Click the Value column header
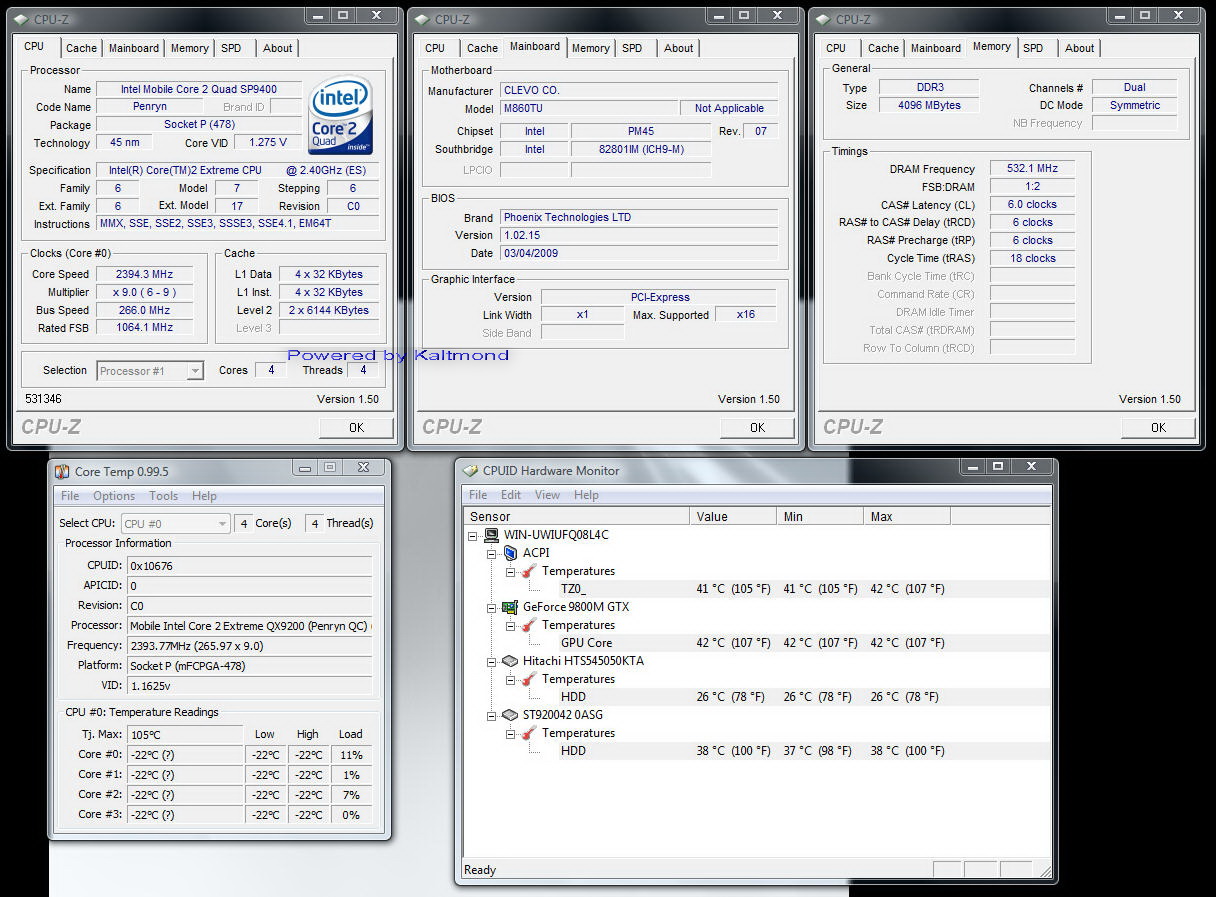This screenshot has width=1216, height=897. click(x=733, y=517)
